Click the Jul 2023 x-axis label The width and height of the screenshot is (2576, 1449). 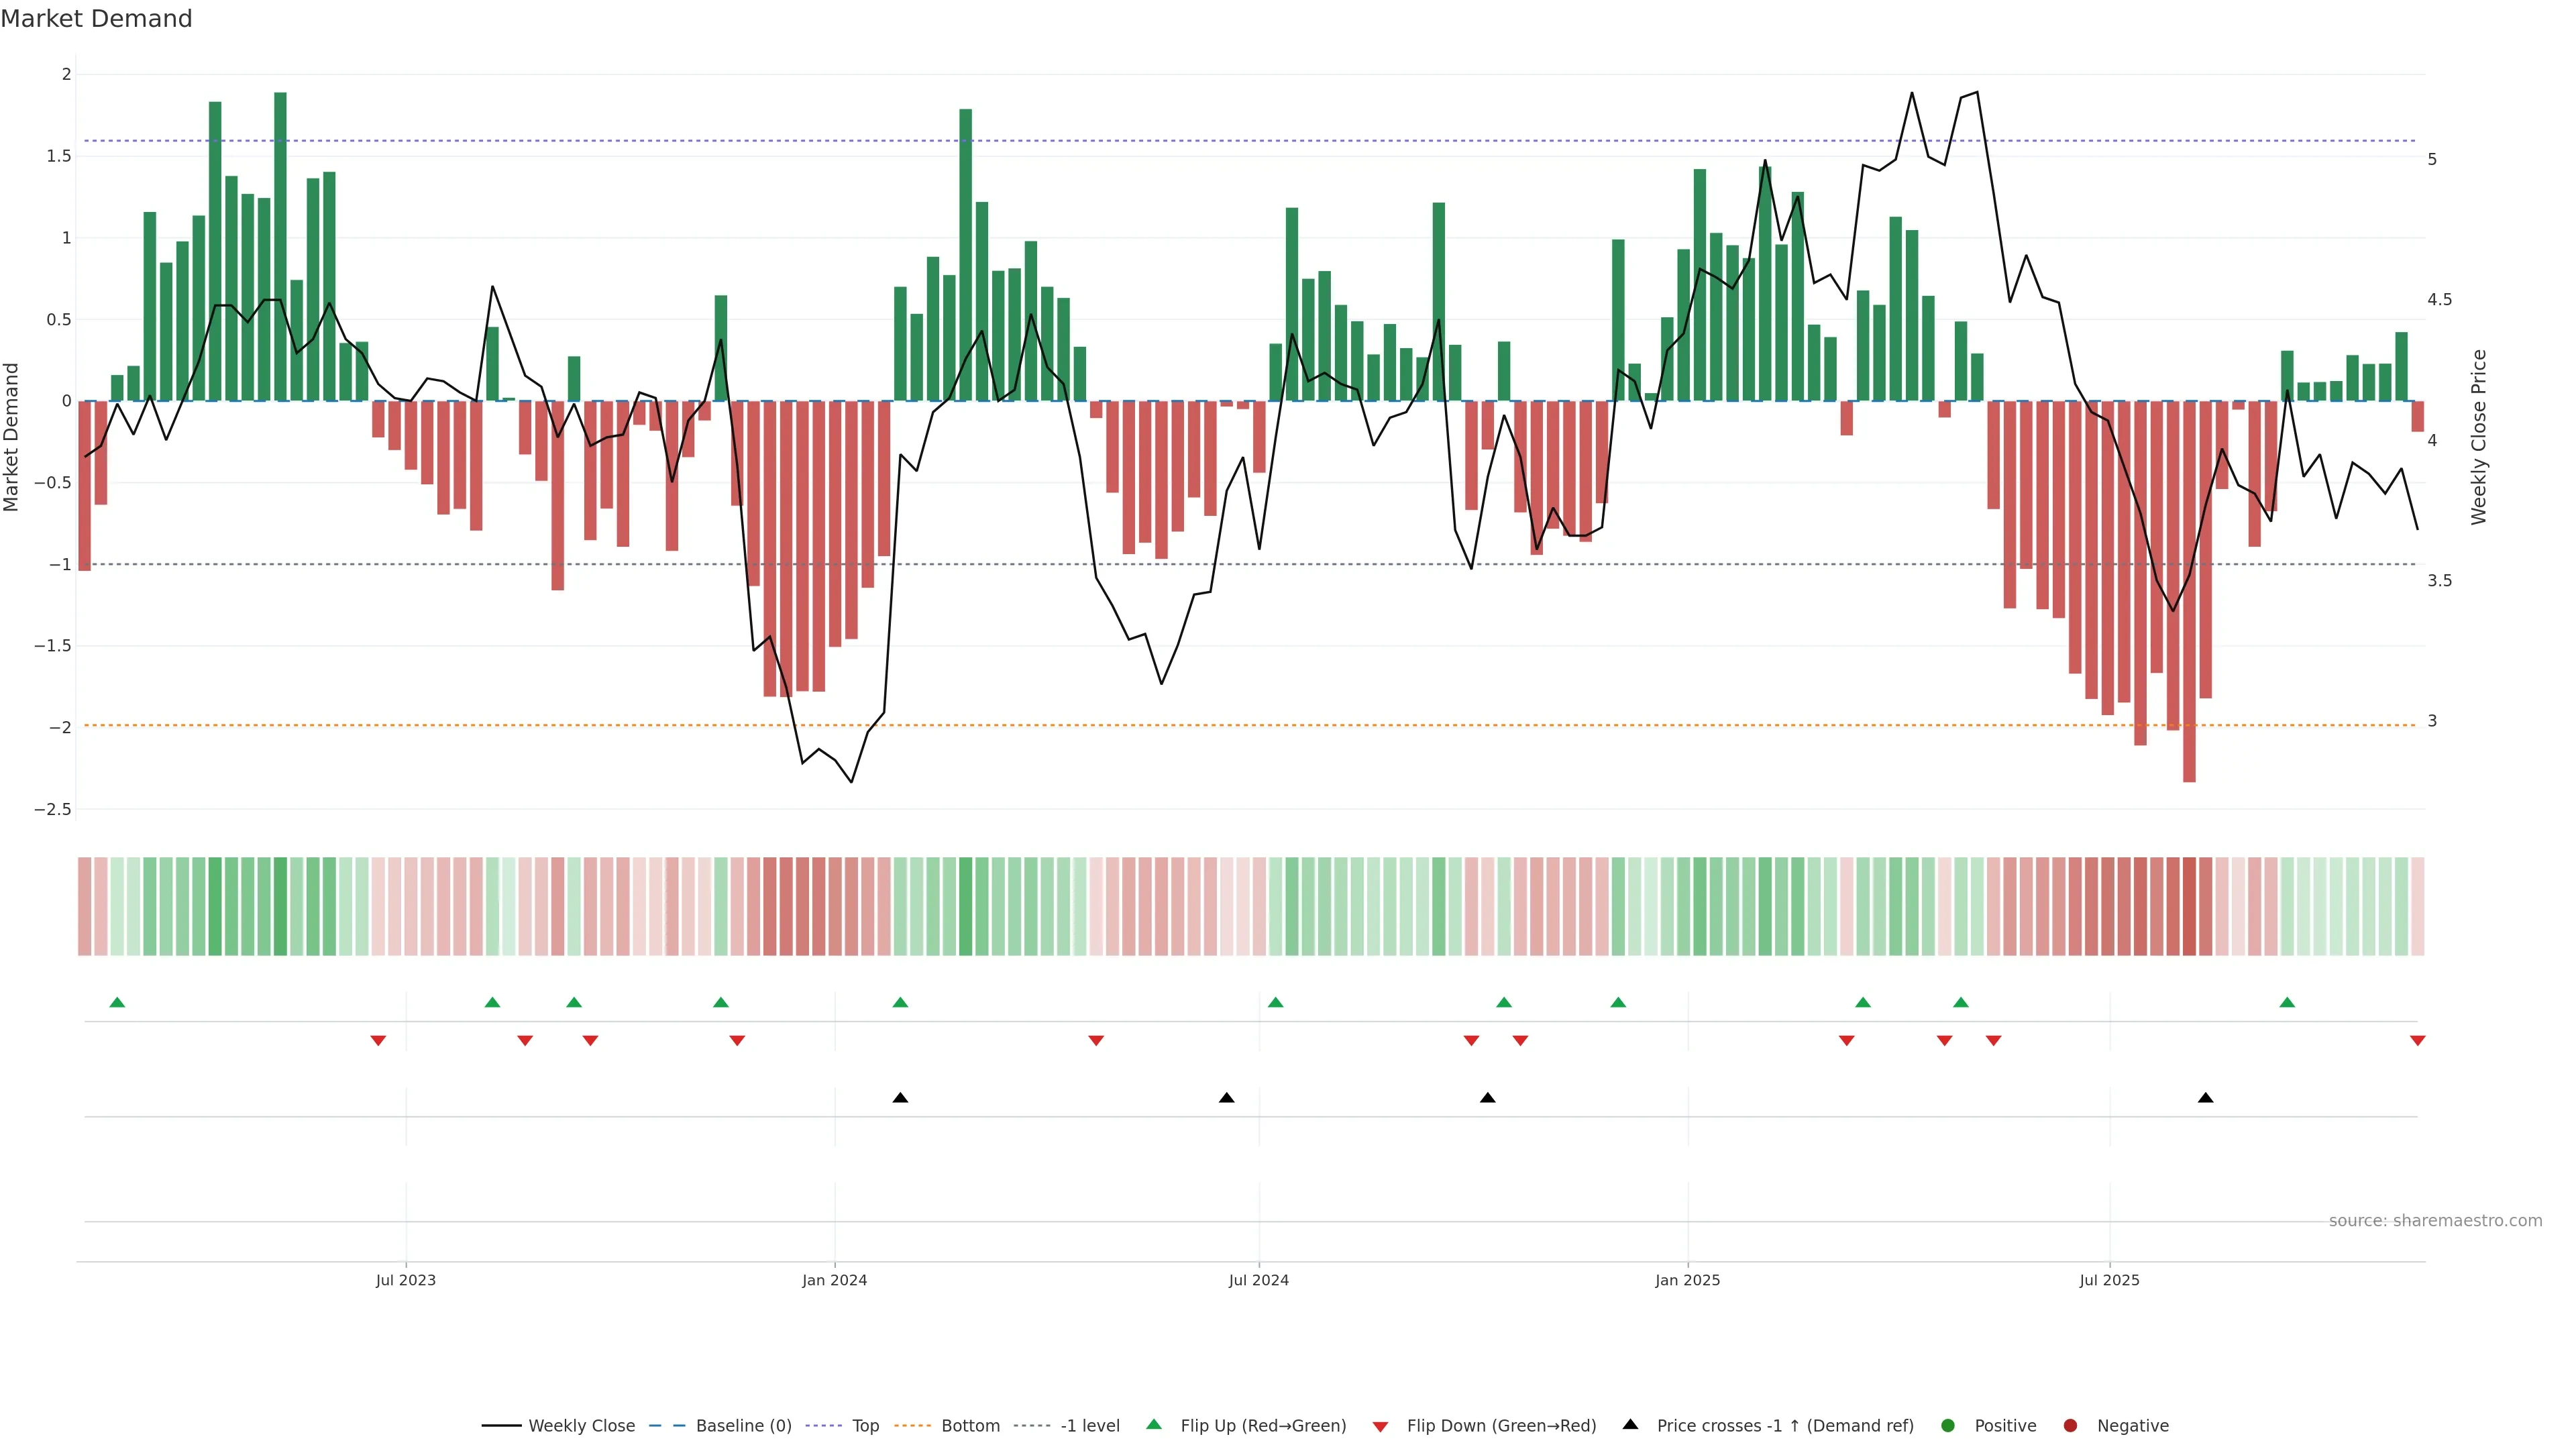coord(405,1280)
